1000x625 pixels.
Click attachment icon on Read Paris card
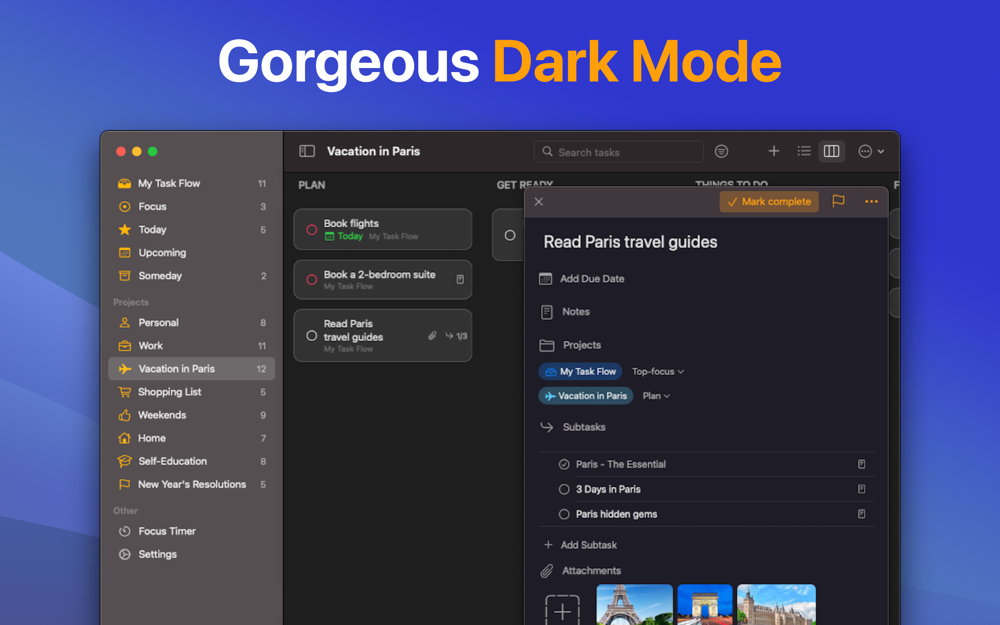coord(432,335)
